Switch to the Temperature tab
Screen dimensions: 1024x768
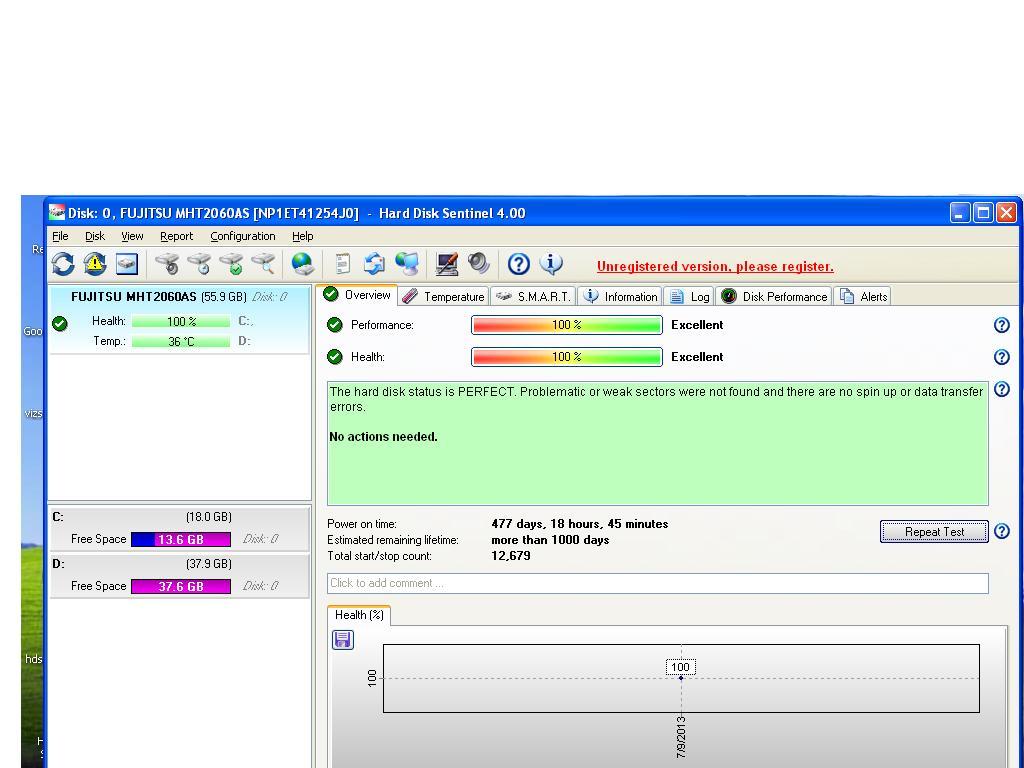pos(444,296)
